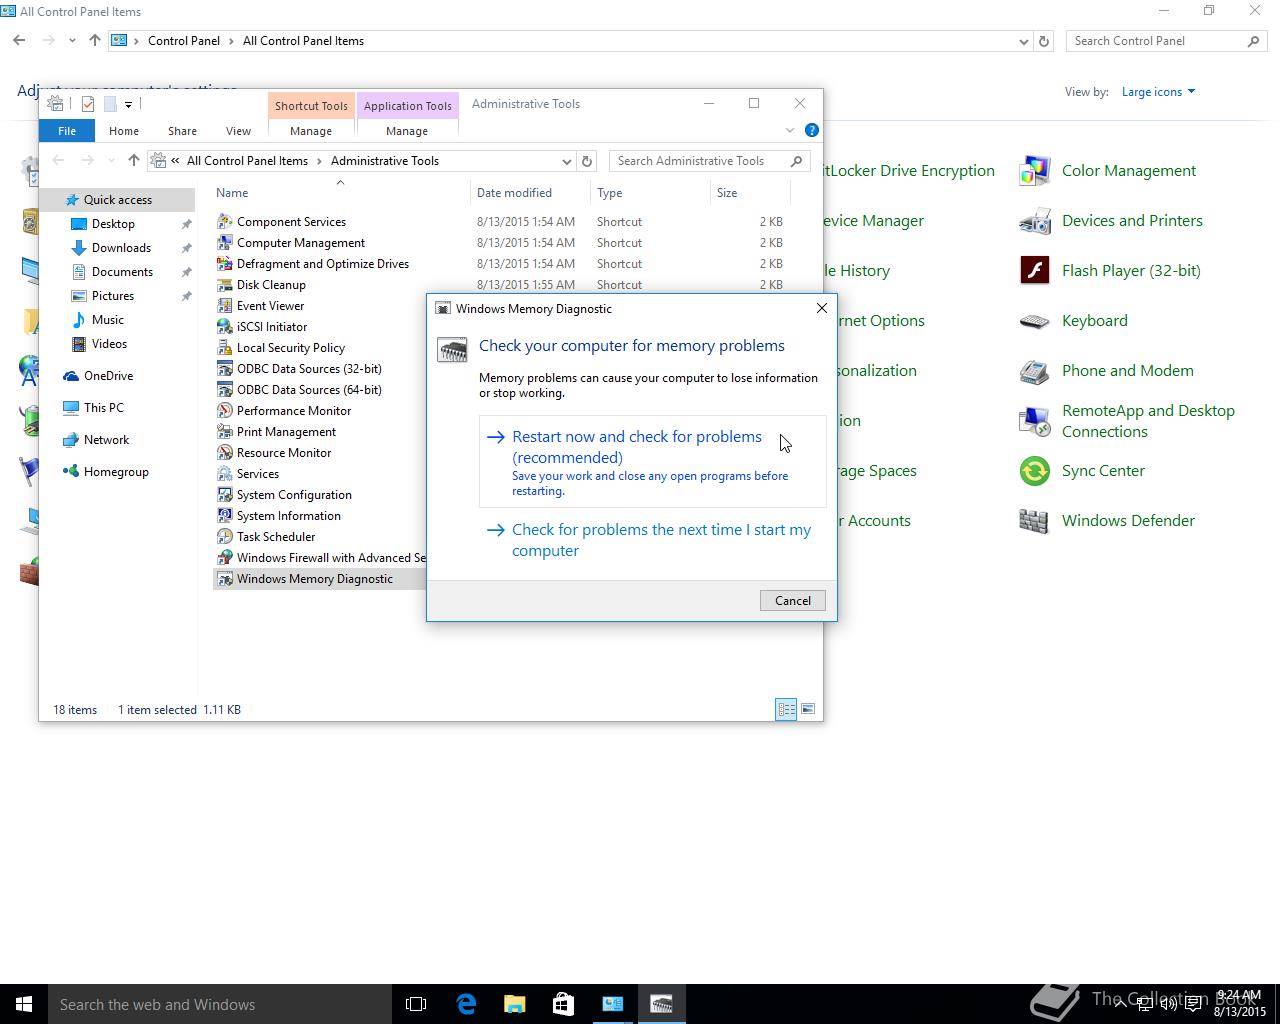Click the chevron before All Control Panel Items
1280x1024 pixels.
pyautogui.click(x=176, y=161)
